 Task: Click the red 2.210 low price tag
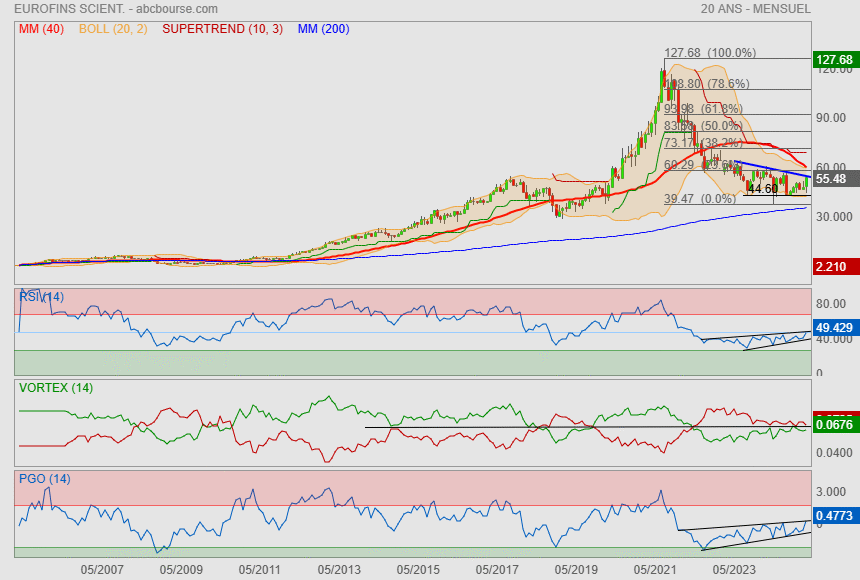835,267
